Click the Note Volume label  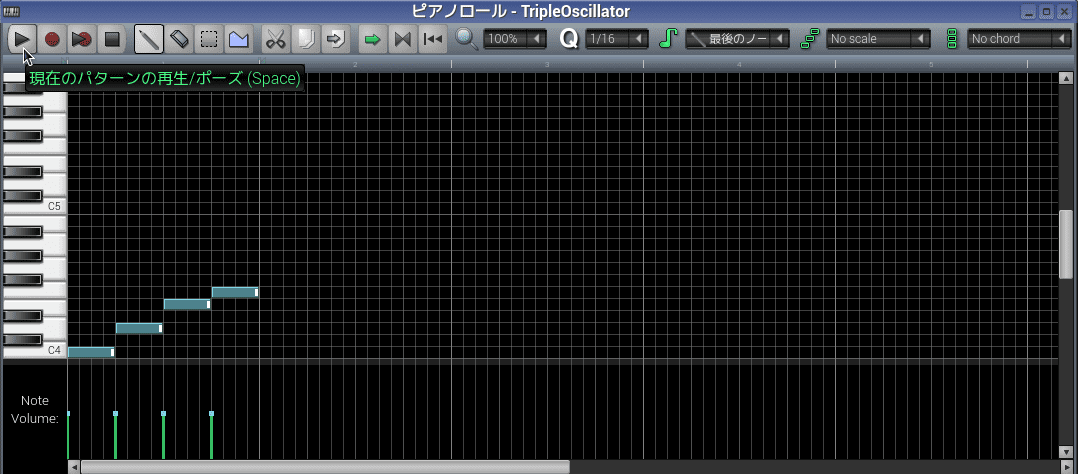click(x=34, y=409)
